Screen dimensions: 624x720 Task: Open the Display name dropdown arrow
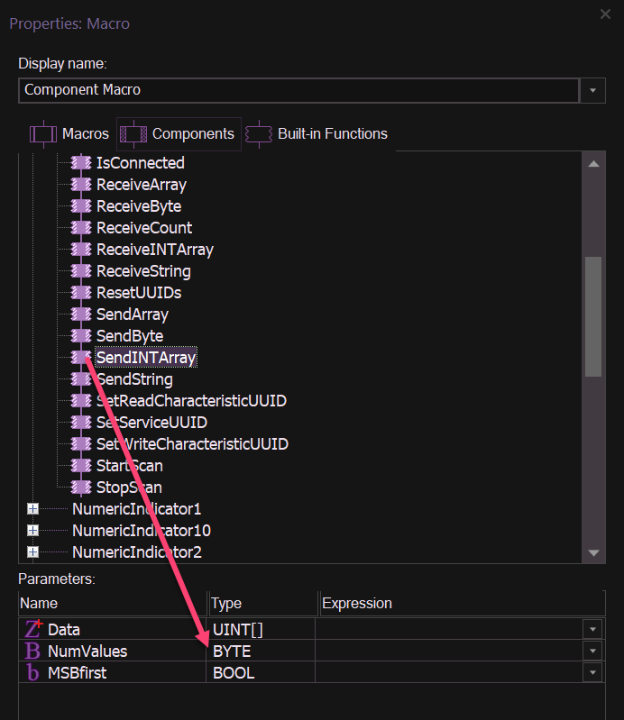tap(593, 90)
